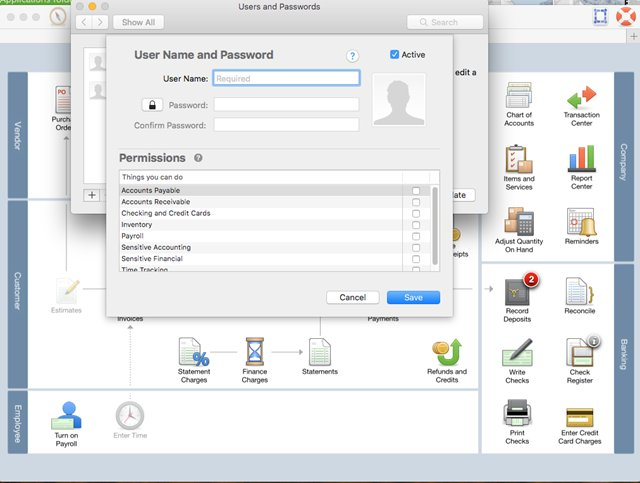Click the Password field
Screen dimensions: 640x483
[x=287, y=105]
